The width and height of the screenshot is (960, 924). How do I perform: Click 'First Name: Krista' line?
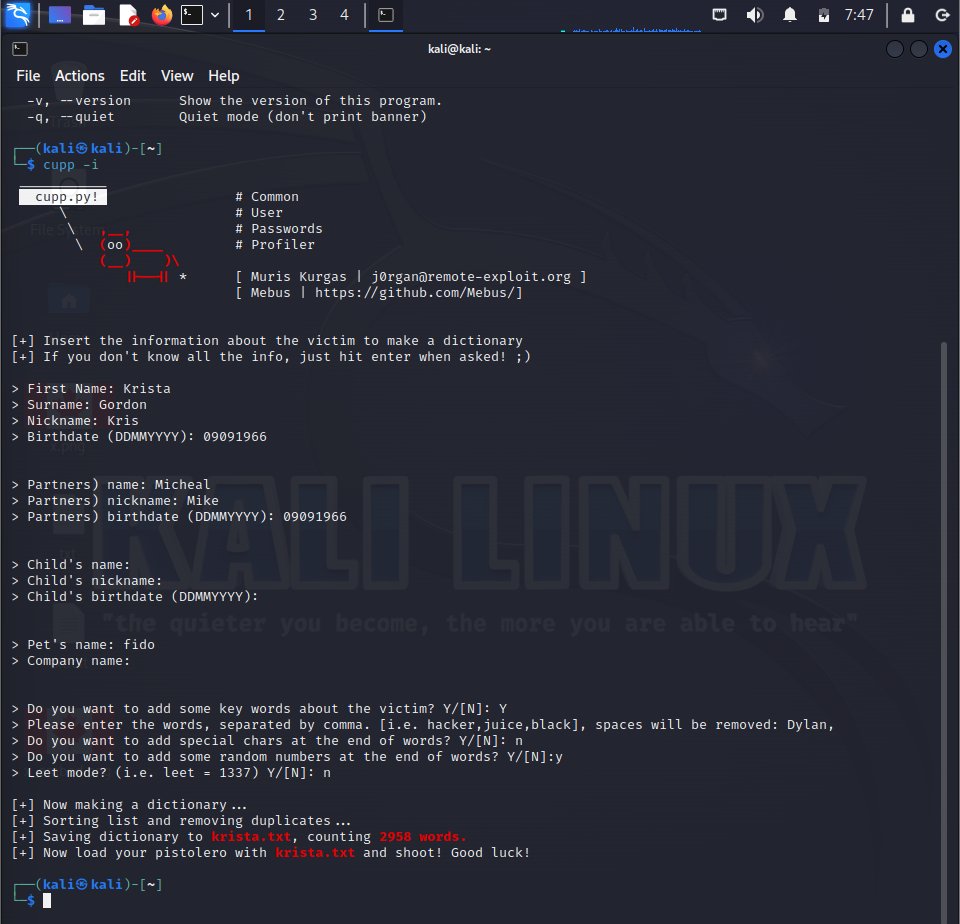click(x=91, y=389)
